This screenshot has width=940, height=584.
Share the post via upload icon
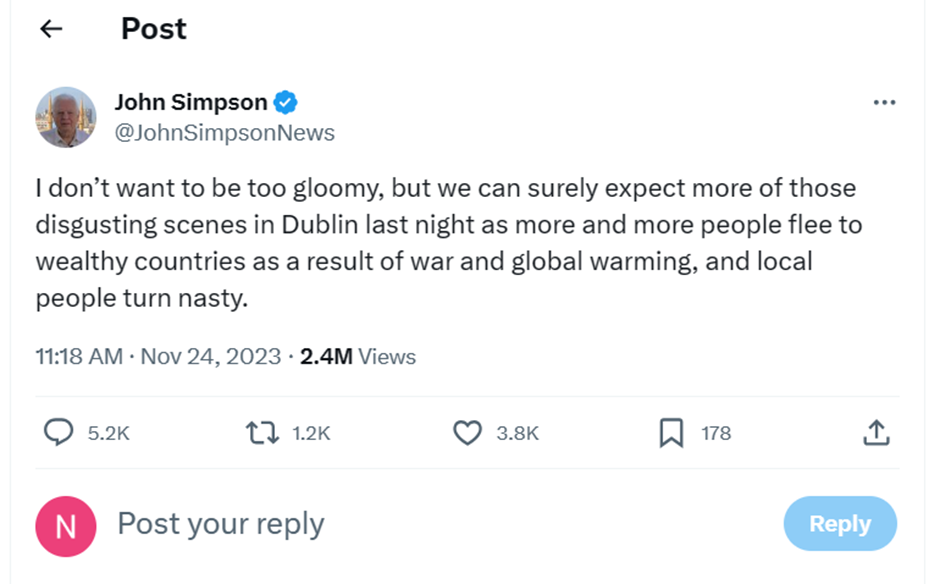pyautogui.click(x=875, y=432)
